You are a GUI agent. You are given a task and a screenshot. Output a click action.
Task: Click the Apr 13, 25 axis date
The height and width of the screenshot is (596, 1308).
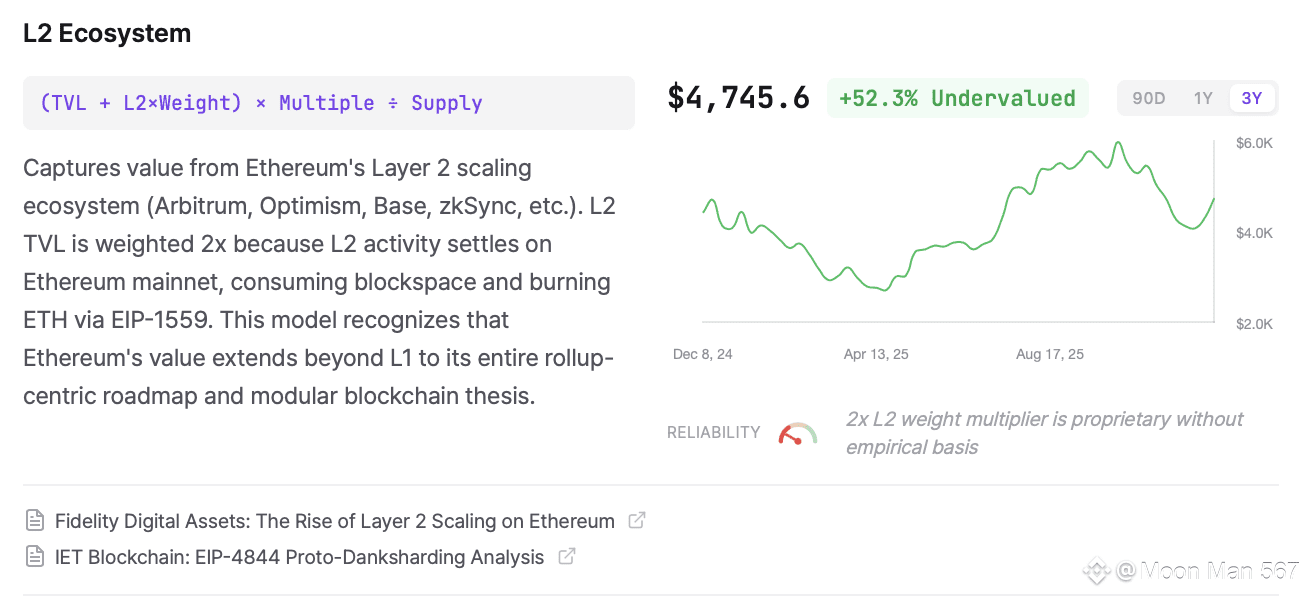click(876, 354)
